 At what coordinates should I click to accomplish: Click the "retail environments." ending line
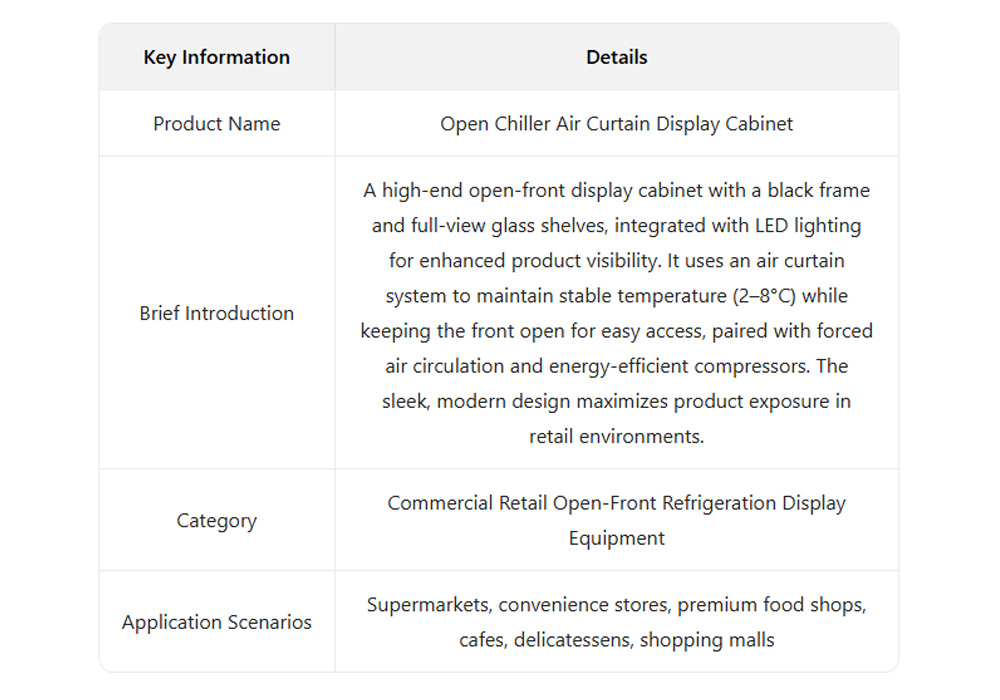616,437
